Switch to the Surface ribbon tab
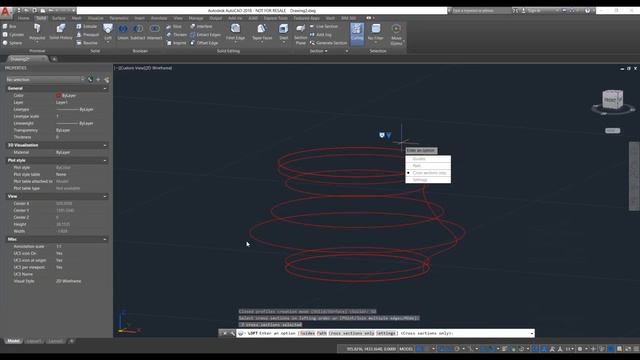 pyautogui.click(x=58, y=18)
